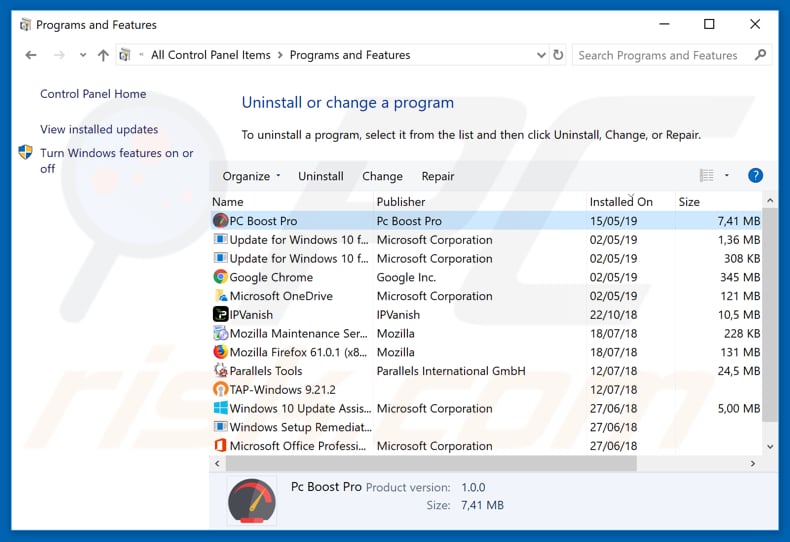Click the IPVanish app icon

(221, 314)
